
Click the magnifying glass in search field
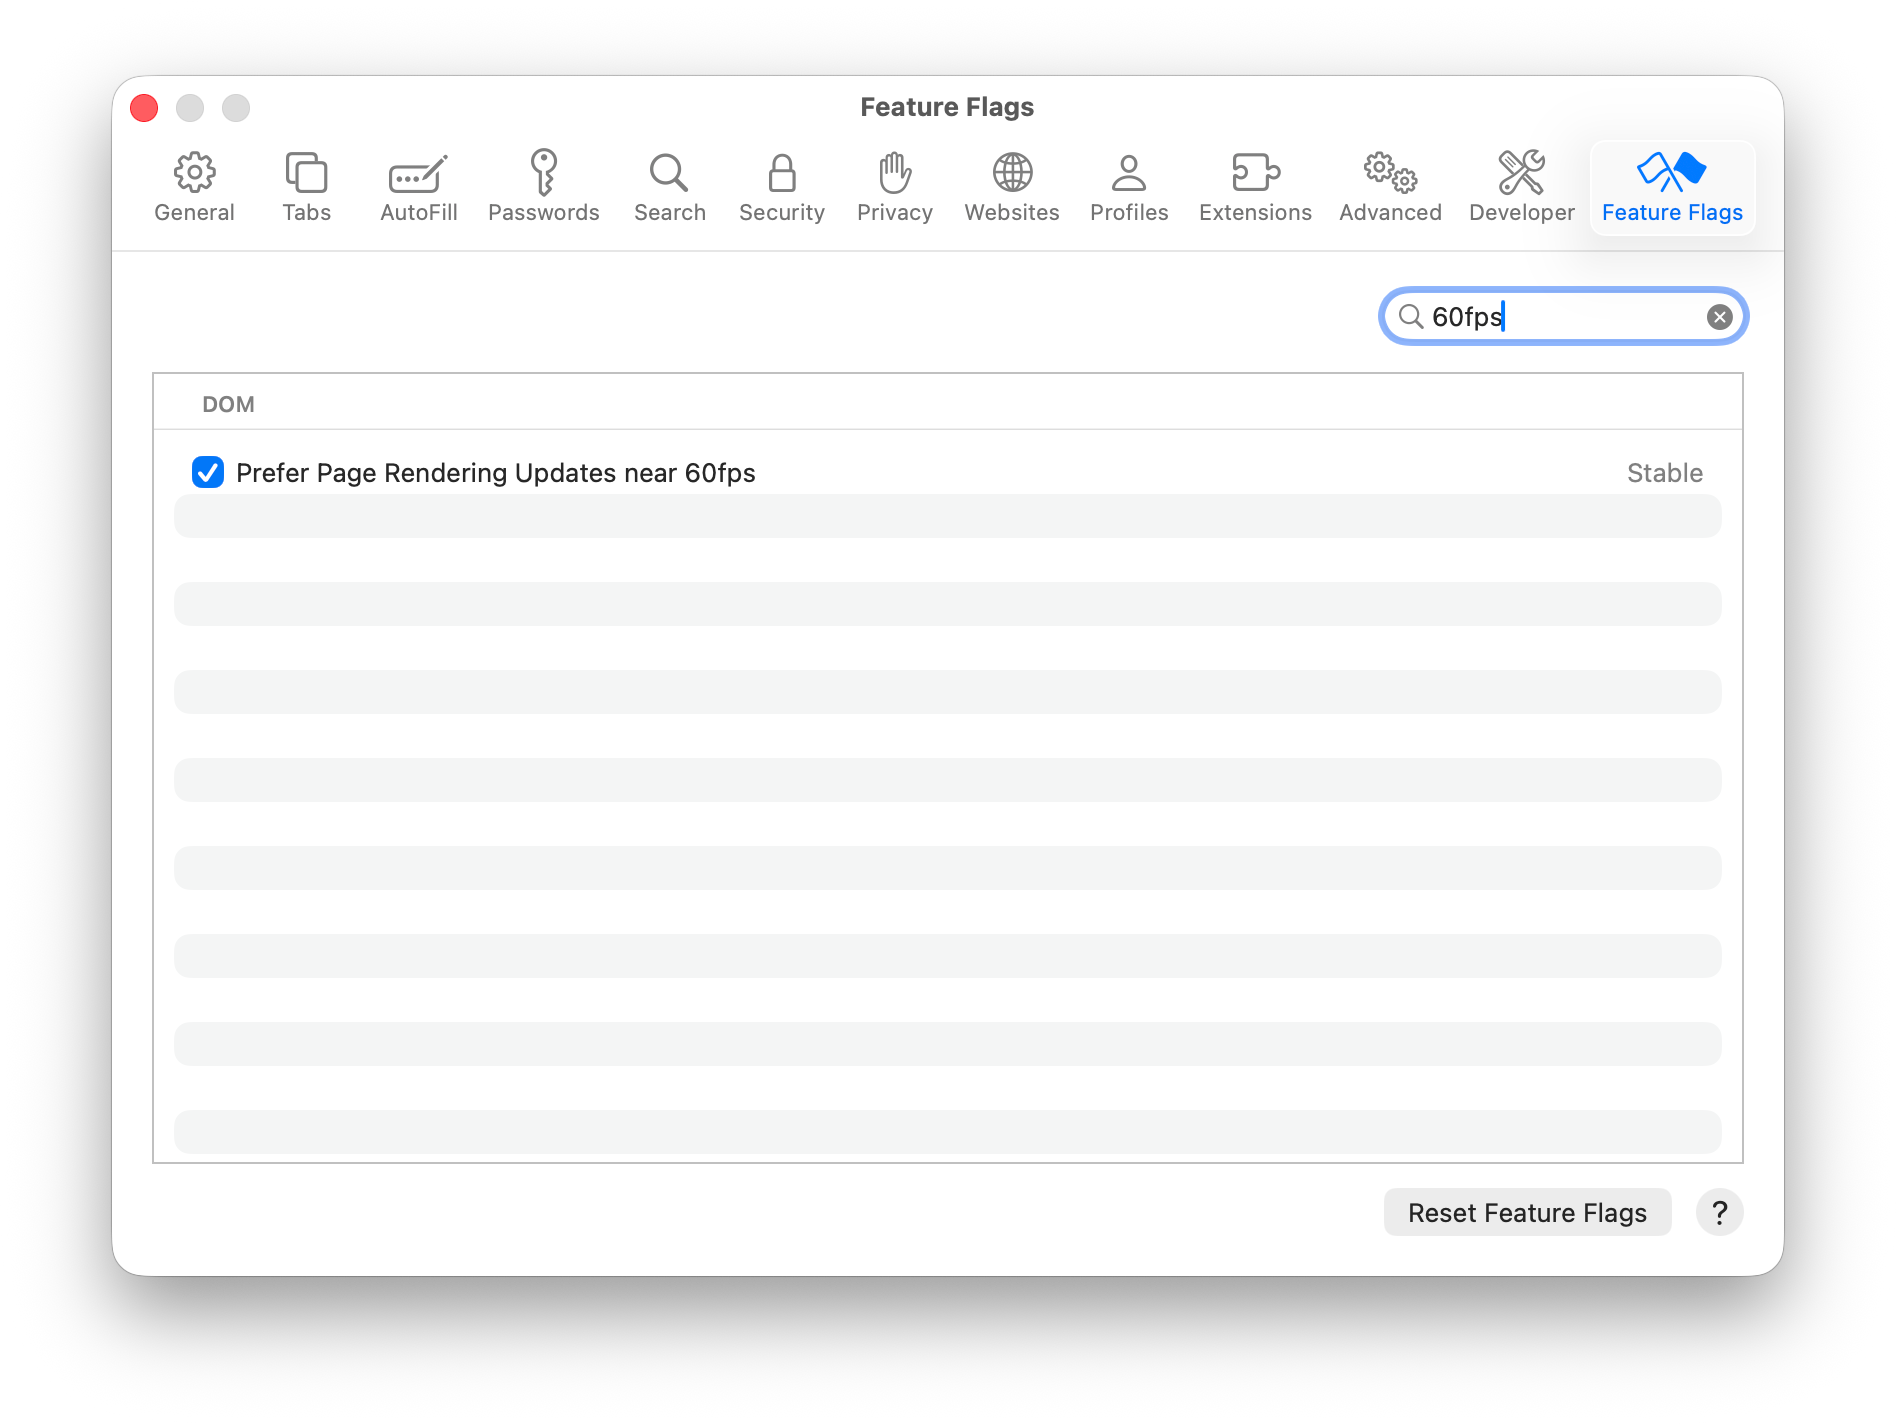click(1410, 317)
